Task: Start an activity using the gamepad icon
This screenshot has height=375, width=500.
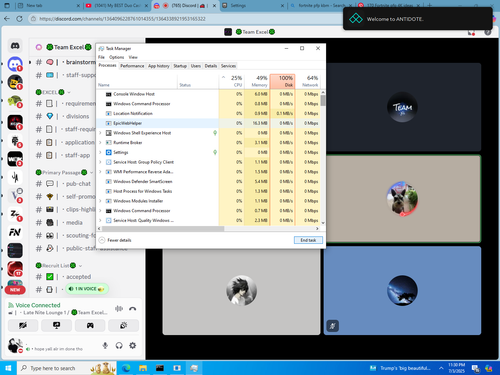Action: coord(90,325)
